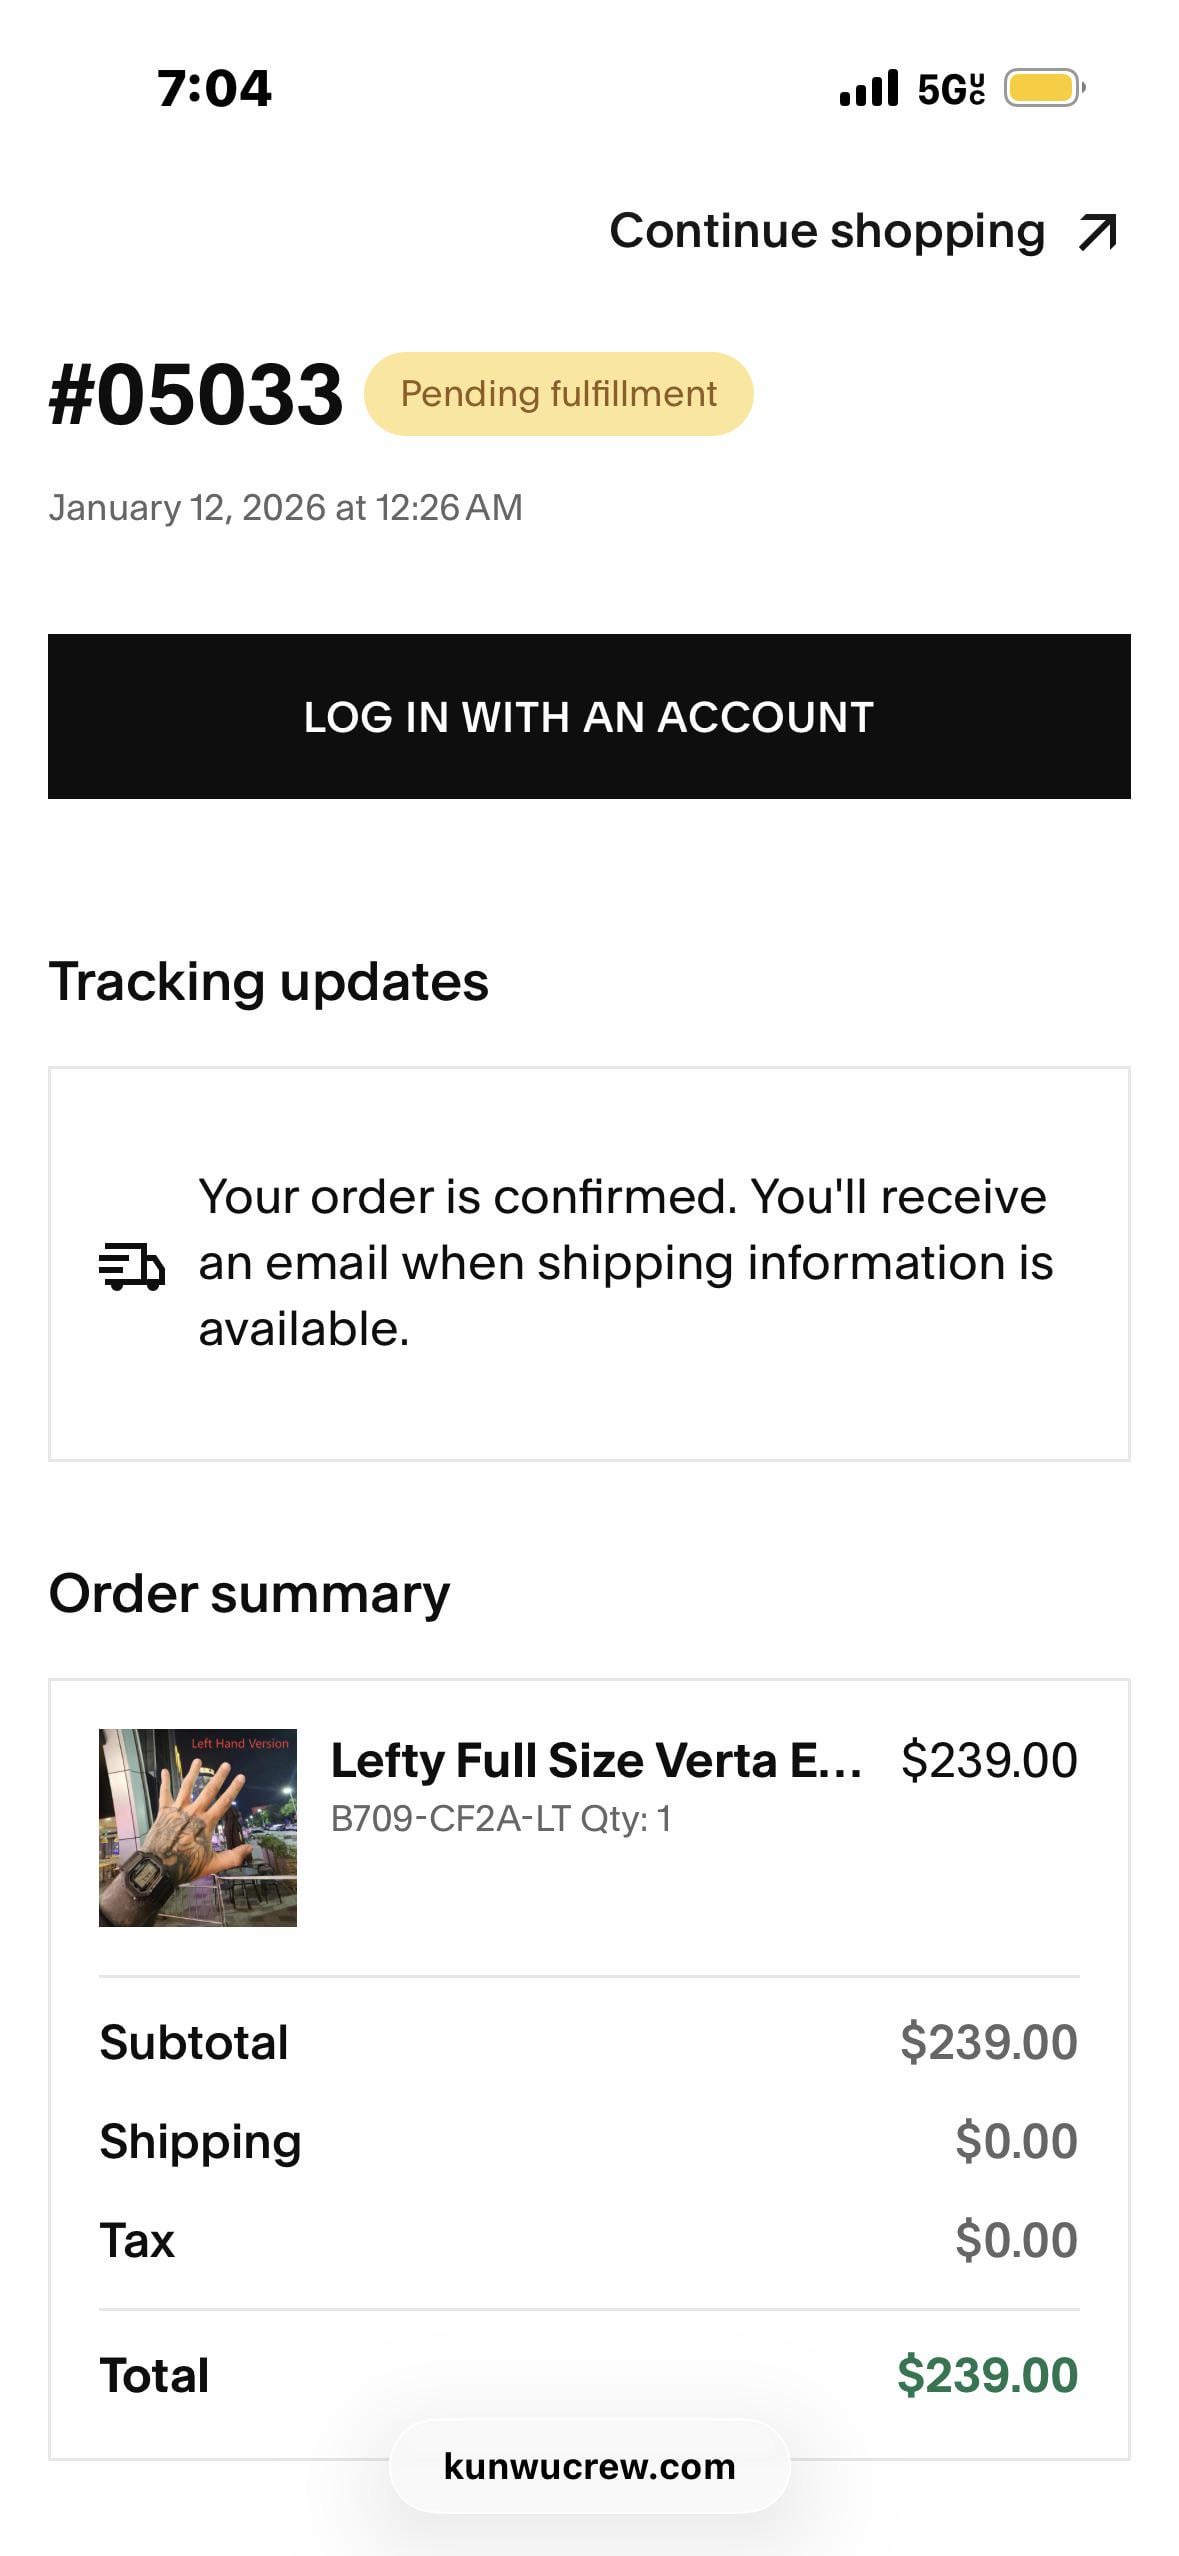Screen dimensions: 1179x2556
Task: Click the Tracking updates heading
Action: (269, 981)
